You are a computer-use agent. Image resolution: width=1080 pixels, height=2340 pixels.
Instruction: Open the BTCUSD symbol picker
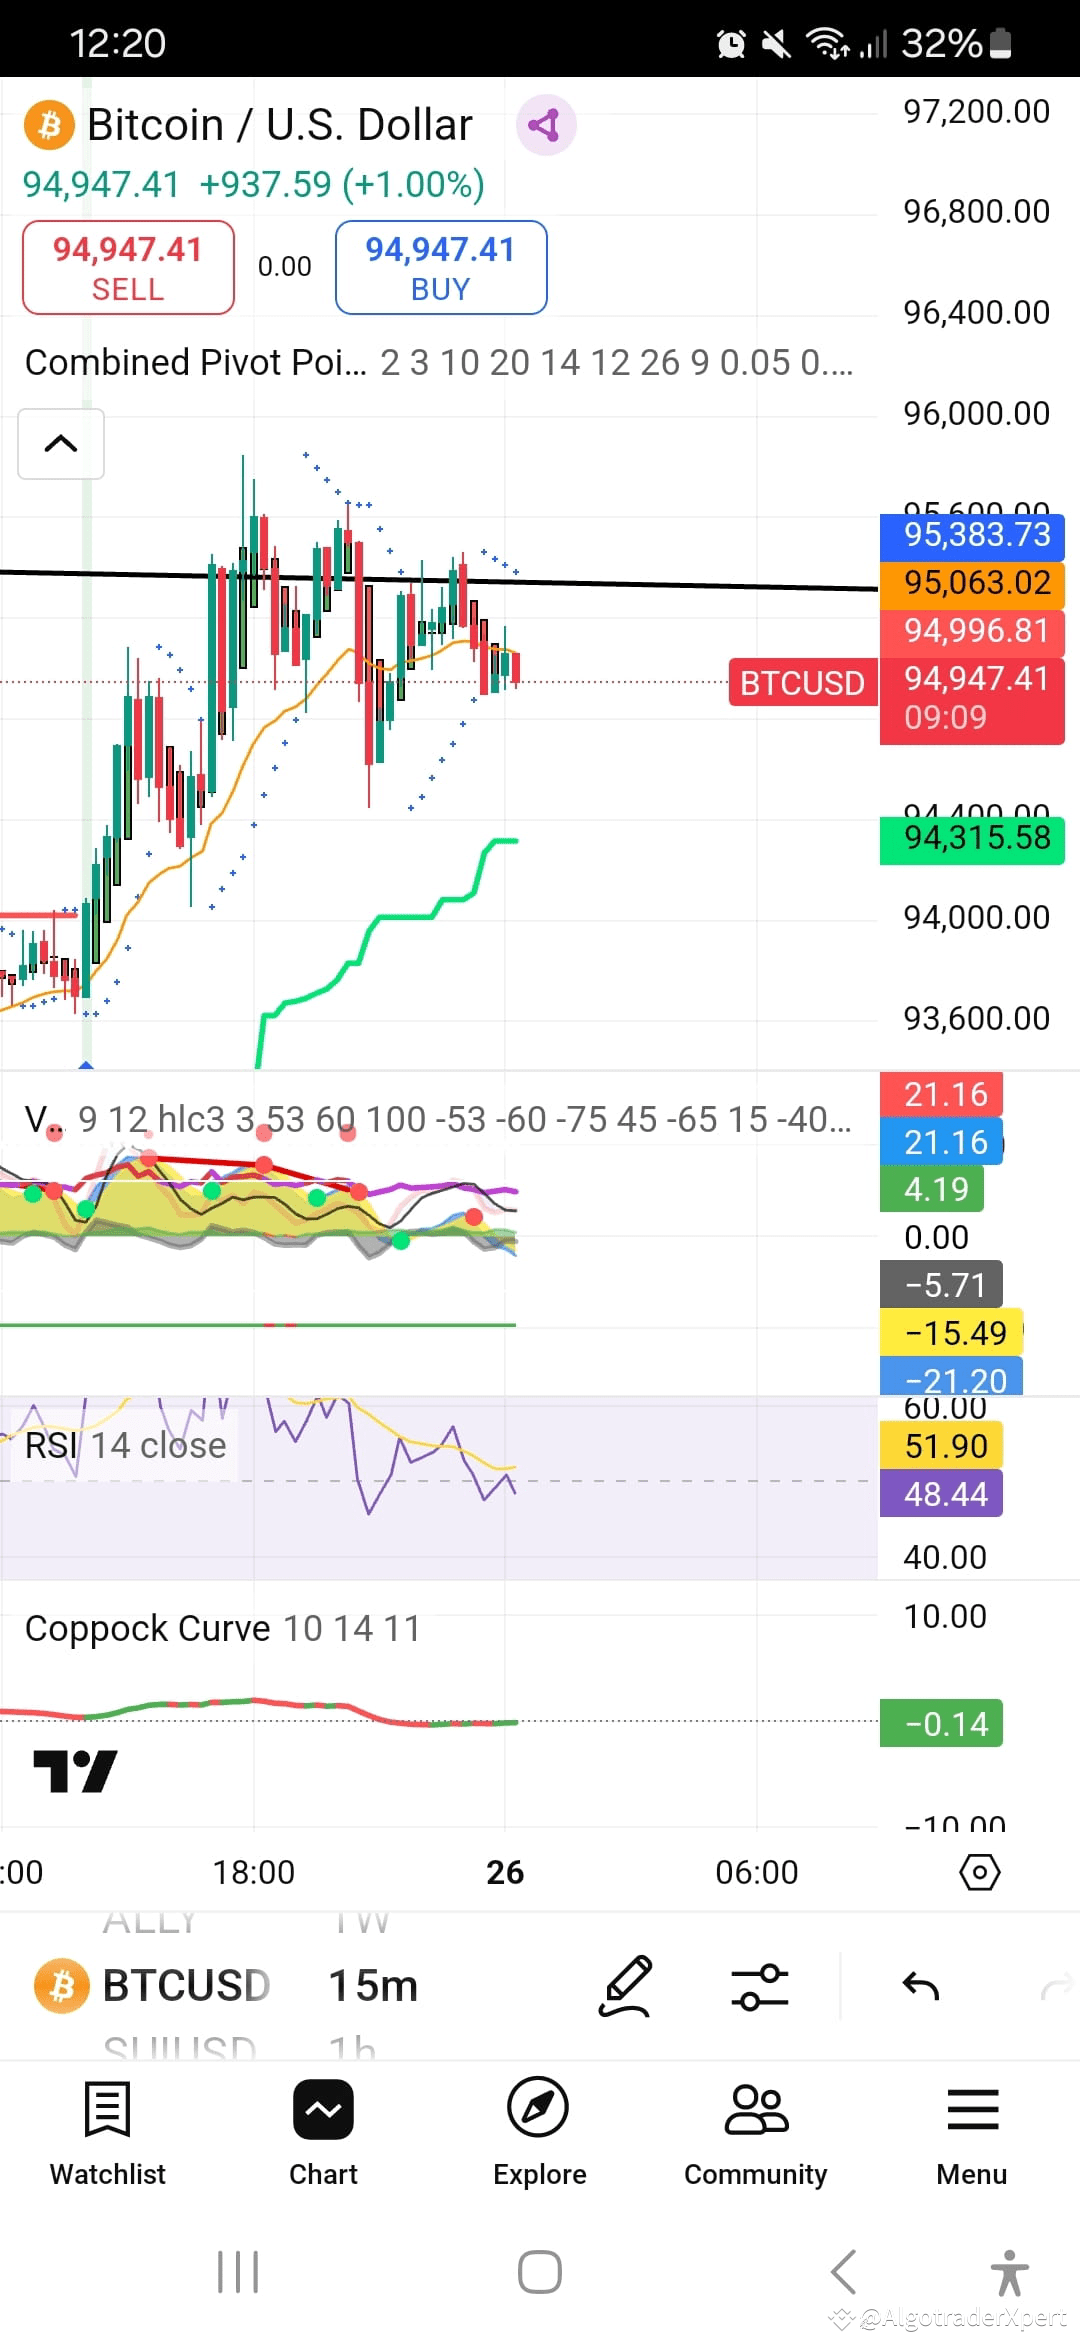point(152,1985)
